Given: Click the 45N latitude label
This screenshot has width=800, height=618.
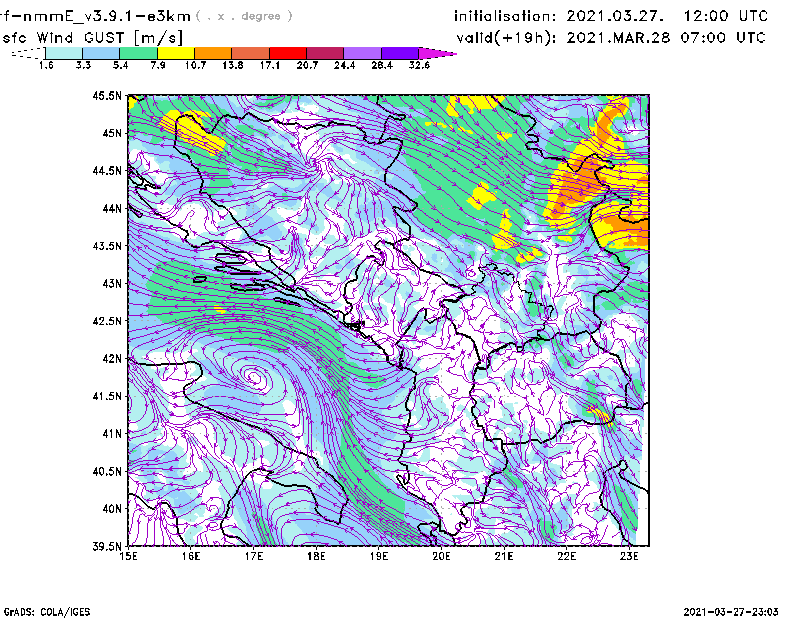Looking at the screenshot, I should coord(112,133).
